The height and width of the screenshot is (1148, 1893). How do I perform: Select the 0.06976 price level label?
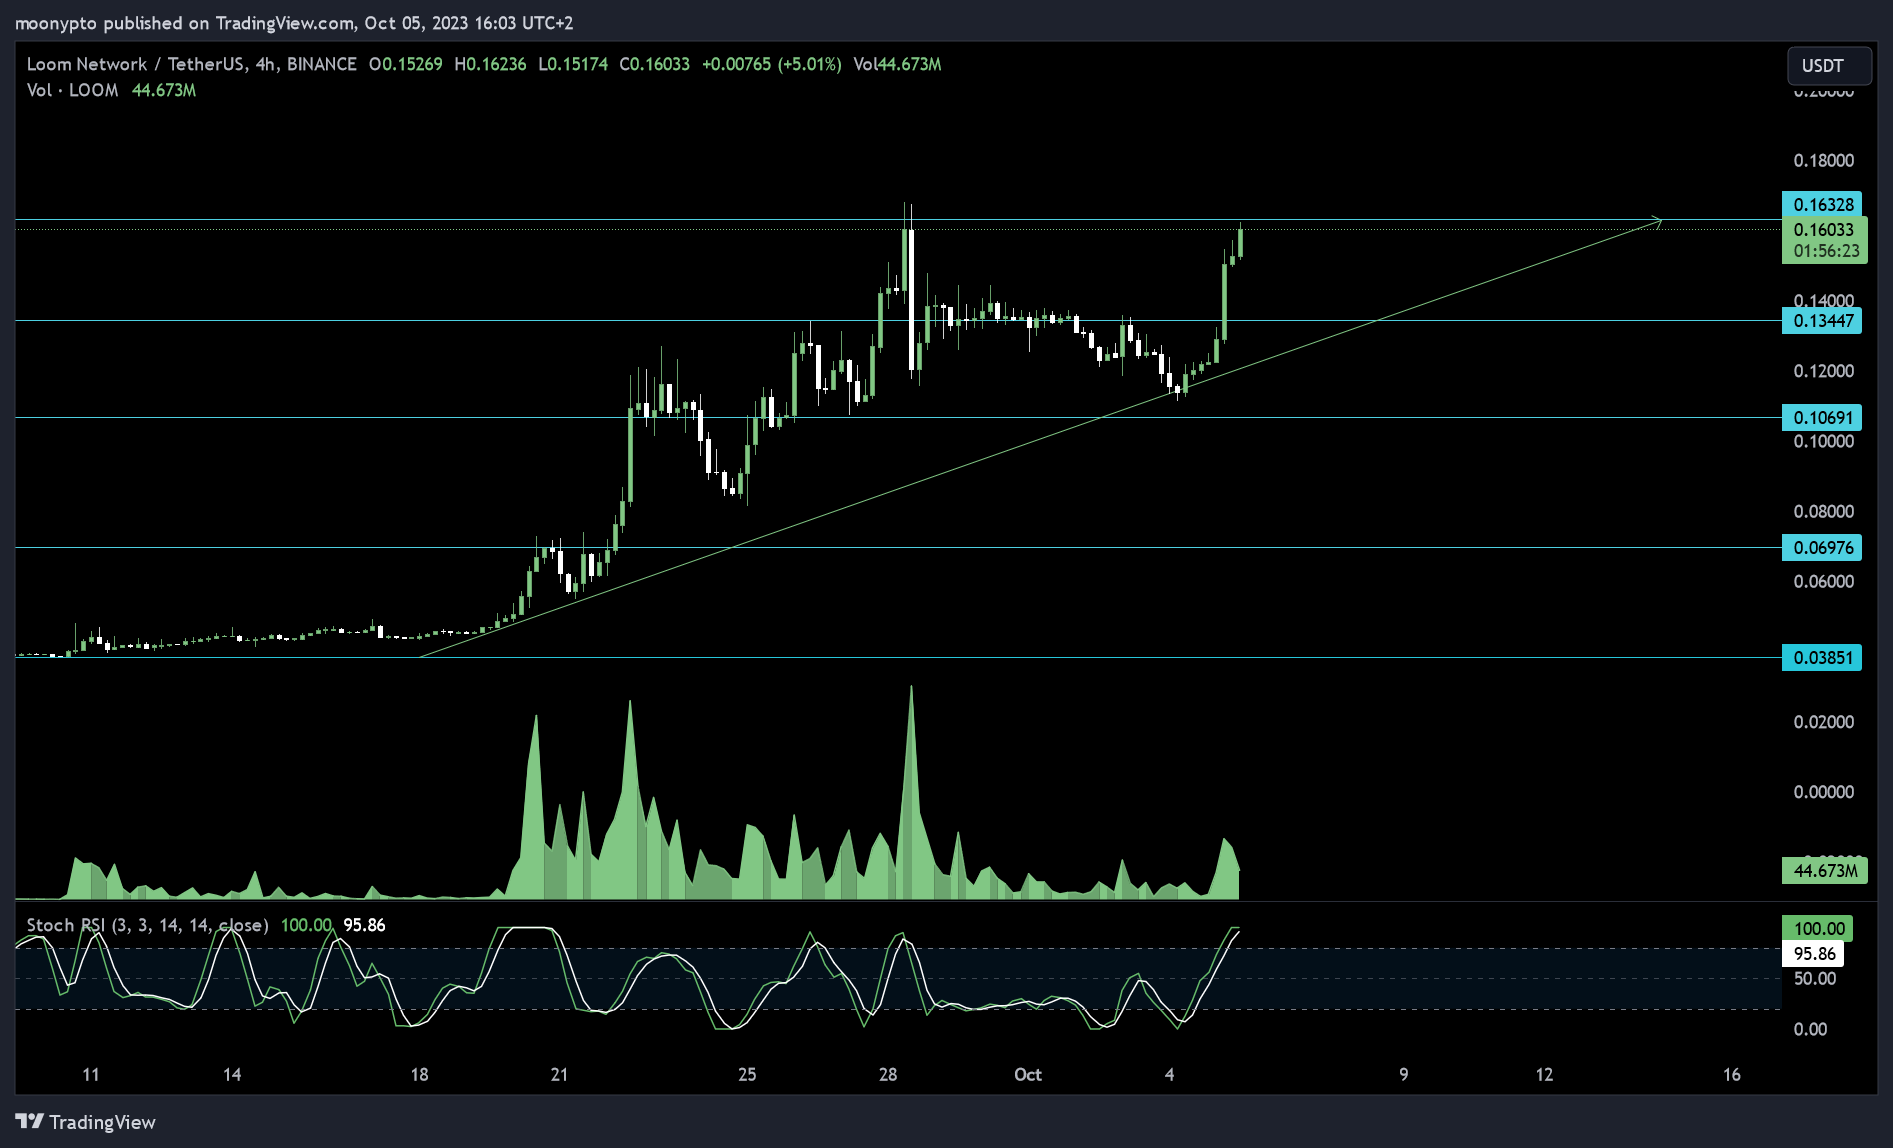point(1822,547)
